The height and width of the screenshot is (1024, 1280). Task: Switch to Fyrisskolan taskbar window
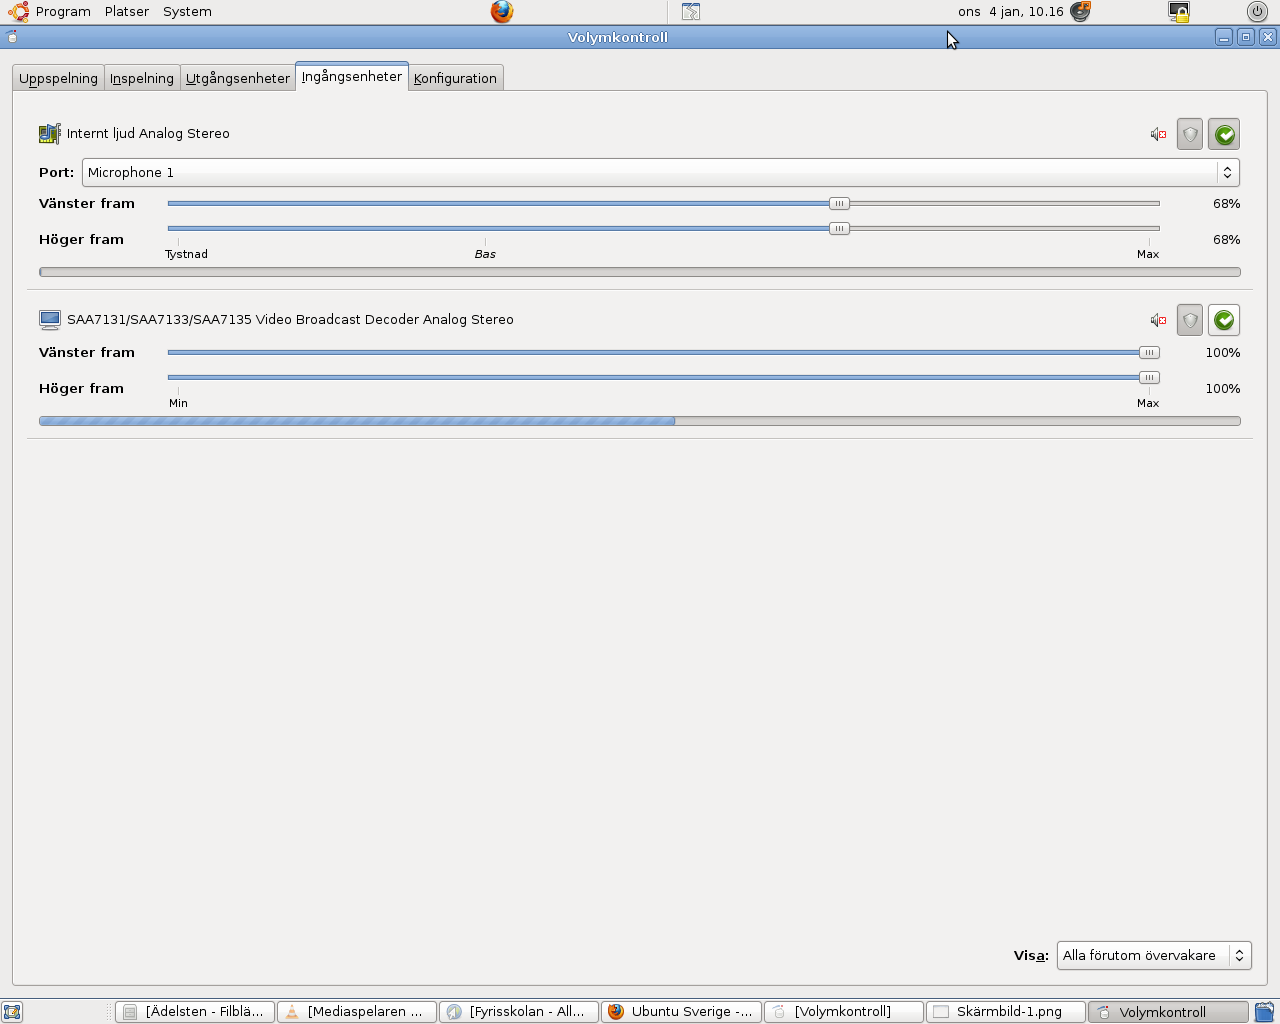tap(519, 1012)
